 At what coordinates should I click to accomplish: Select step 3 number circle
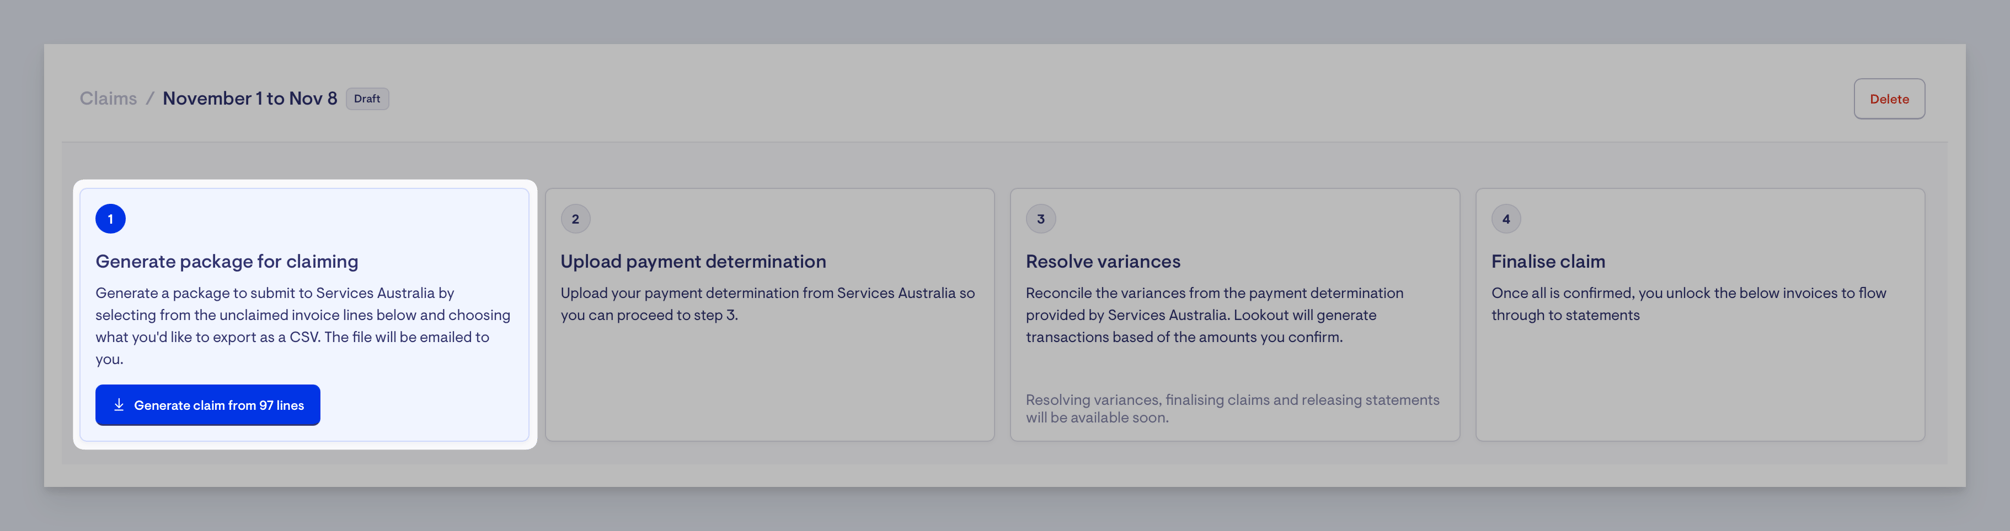click(1041, 219)
